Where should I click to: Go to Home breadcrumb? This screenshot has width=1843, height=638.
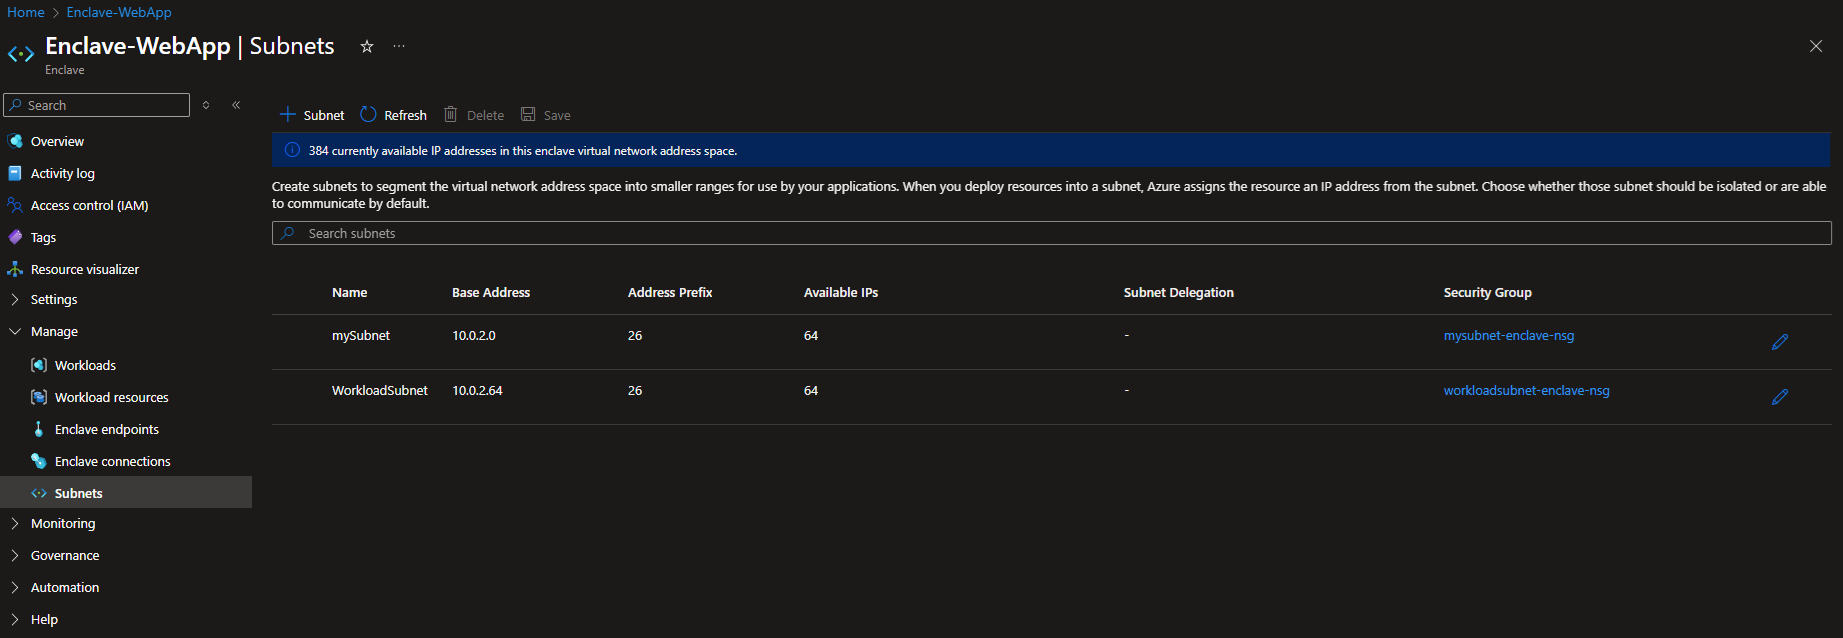(x=26, y=12)
